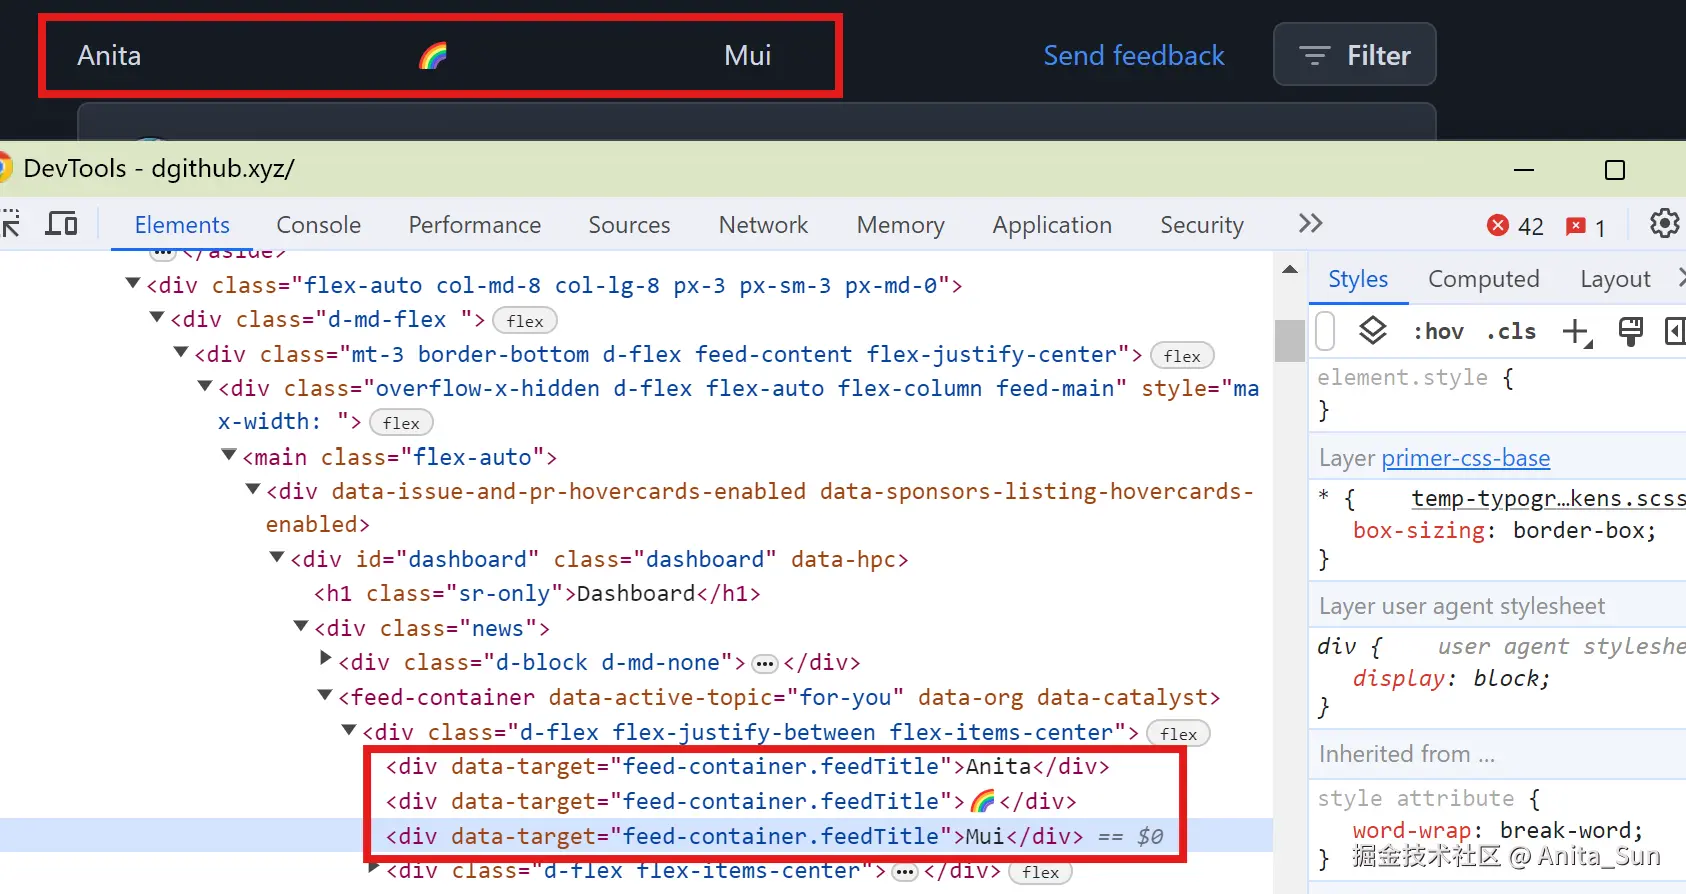Click the Inherited from section header
Image resolution: width=1686 pixels, height=894 pixels.
[1406, 754]
